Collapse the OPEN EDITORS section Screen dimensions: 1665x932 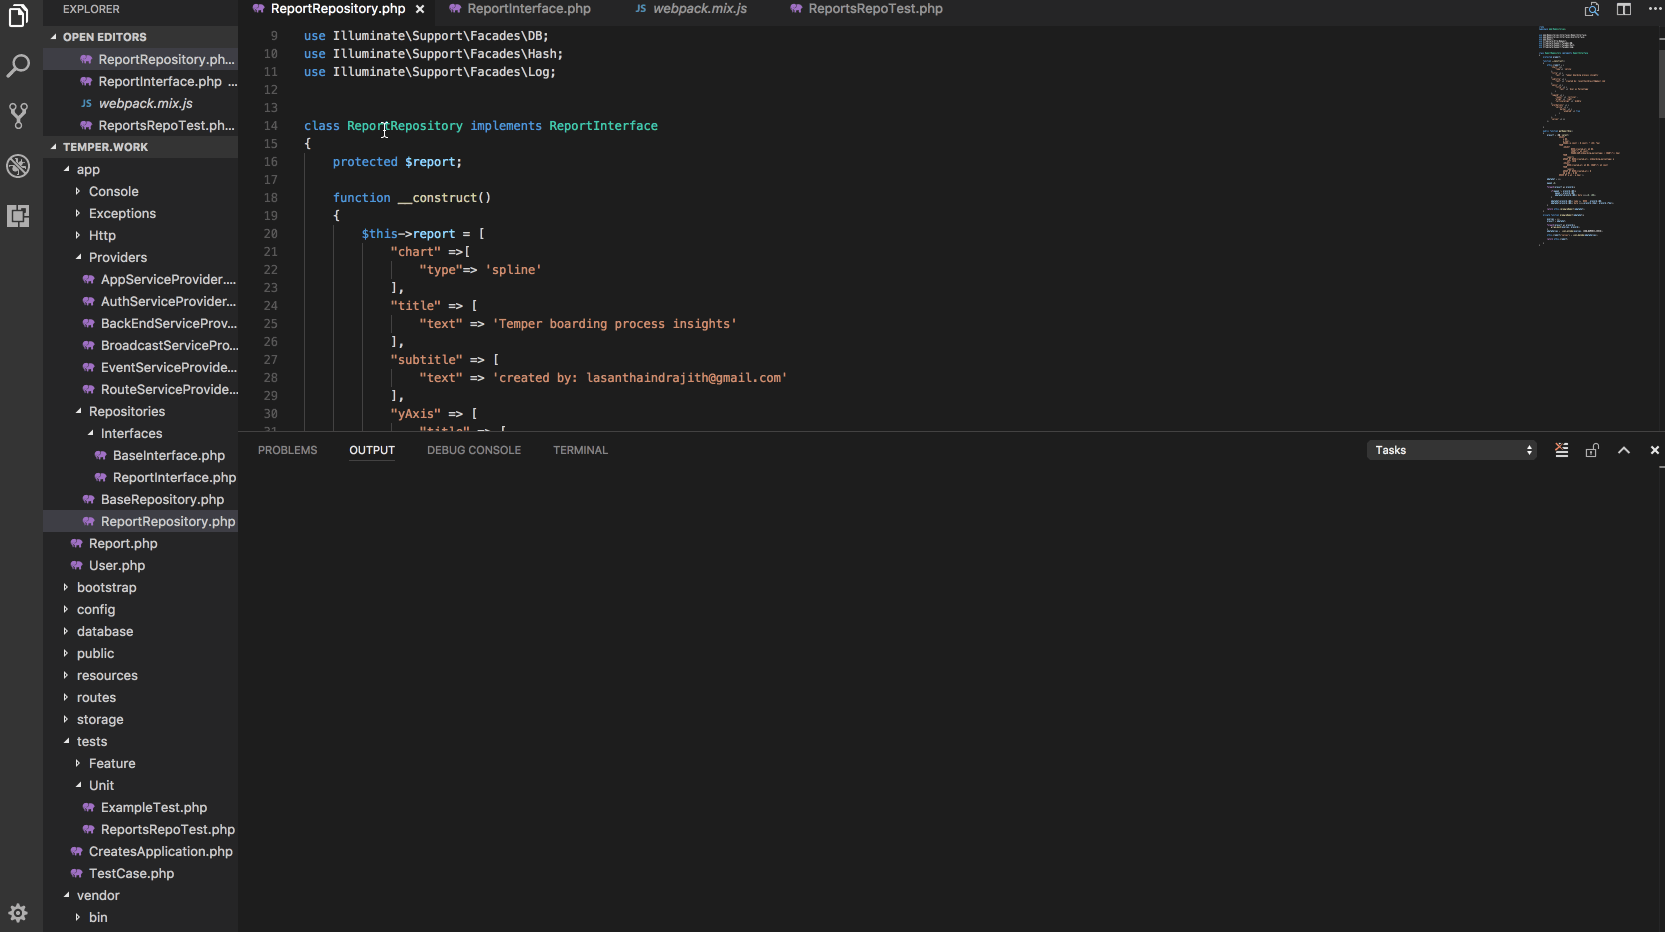click(140, 37)
